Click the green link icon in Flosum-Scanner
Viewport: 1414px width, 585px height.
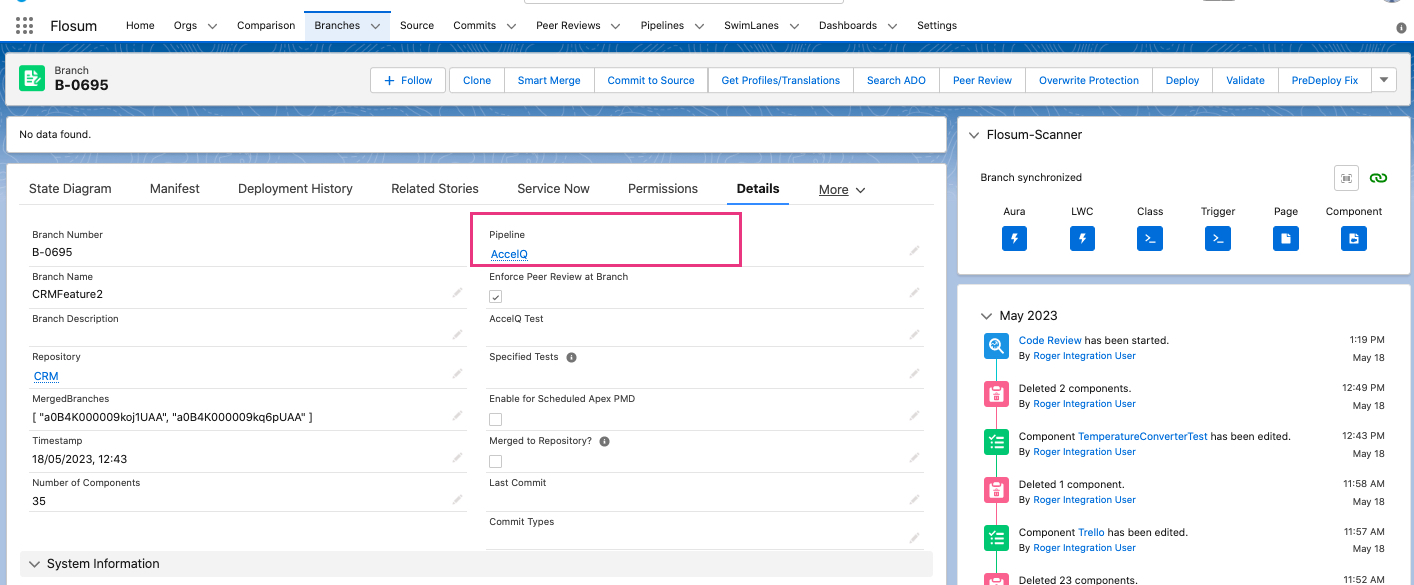1378,177
